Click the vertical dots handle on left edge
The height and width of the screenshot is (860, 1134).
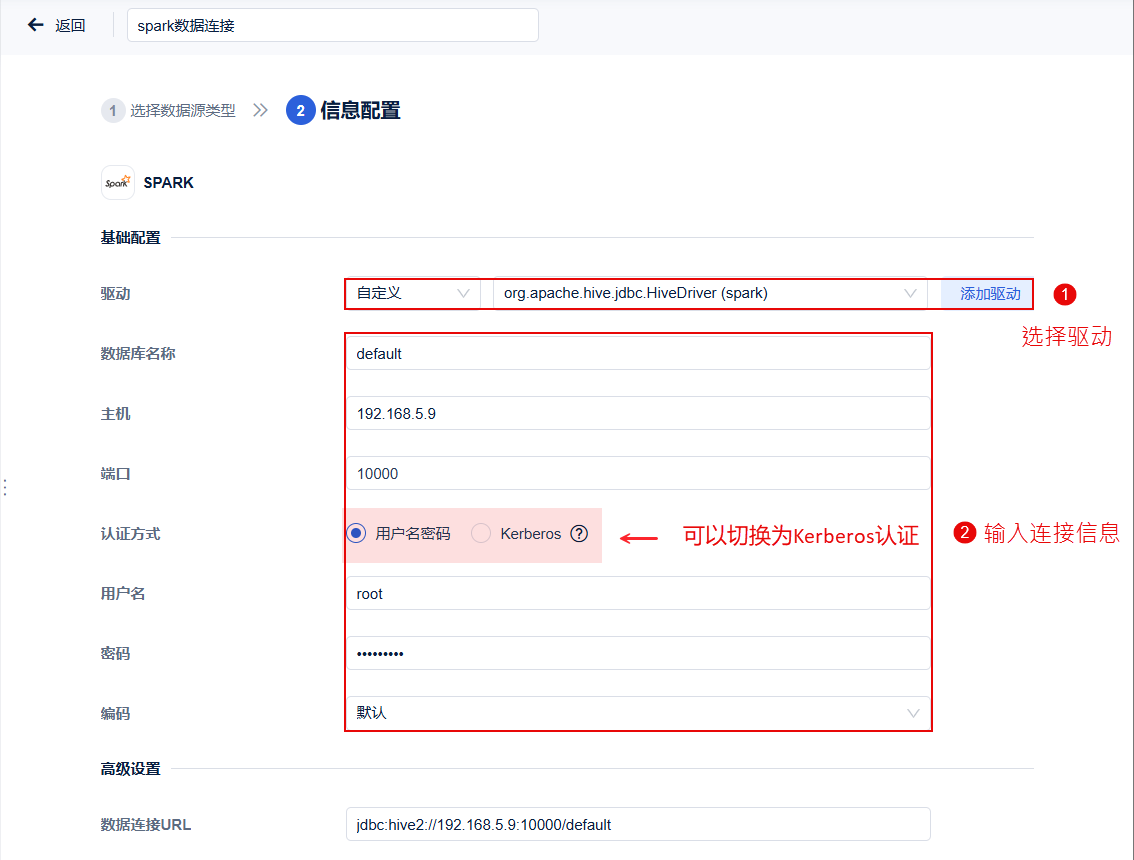coord(5,487)
